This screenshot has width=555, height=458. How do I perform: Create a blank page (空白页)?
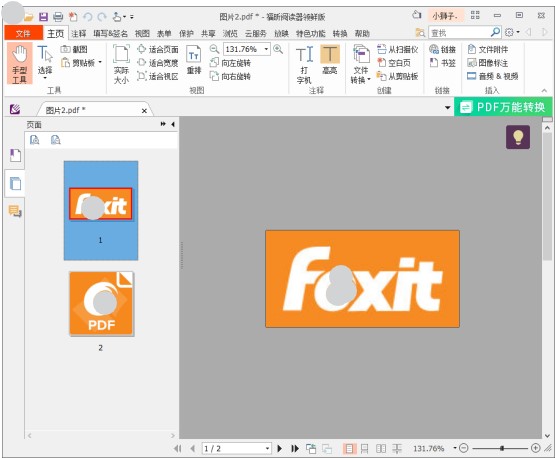pos(394,63)
